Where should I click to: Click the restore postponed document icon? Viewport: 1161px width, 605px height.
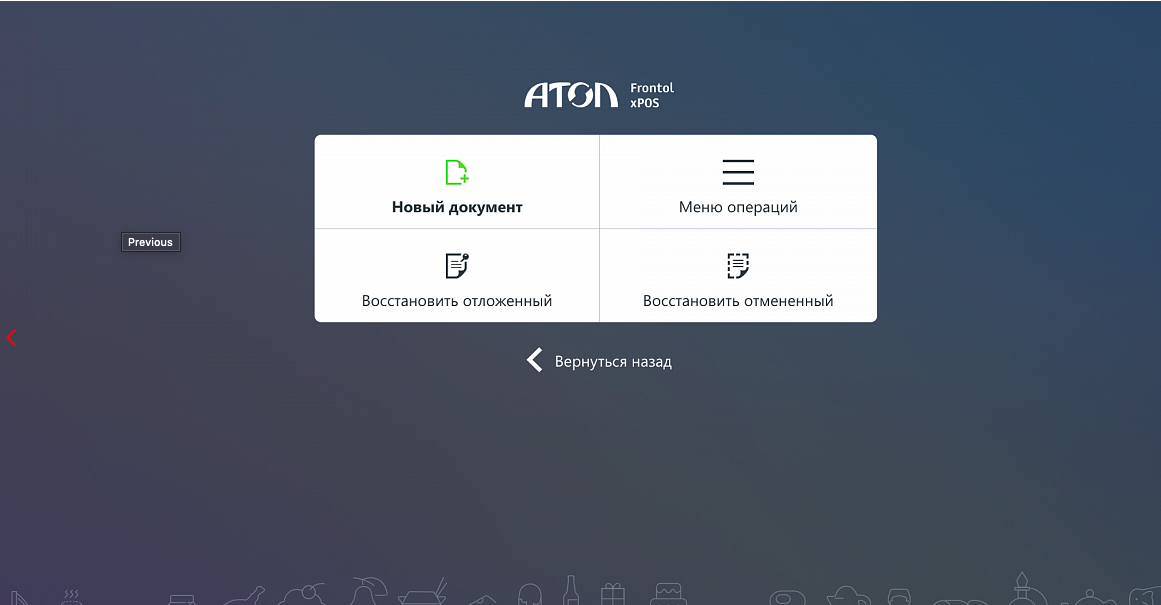pos(457,265)
